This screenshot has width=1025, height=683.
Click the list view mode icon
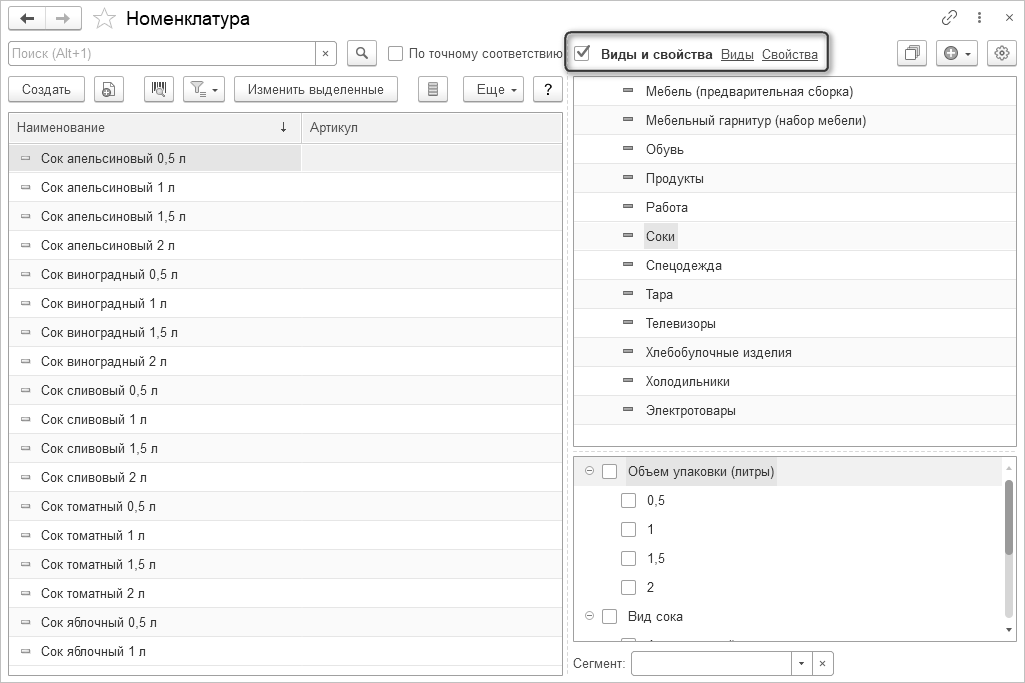[x=432, y=89]
